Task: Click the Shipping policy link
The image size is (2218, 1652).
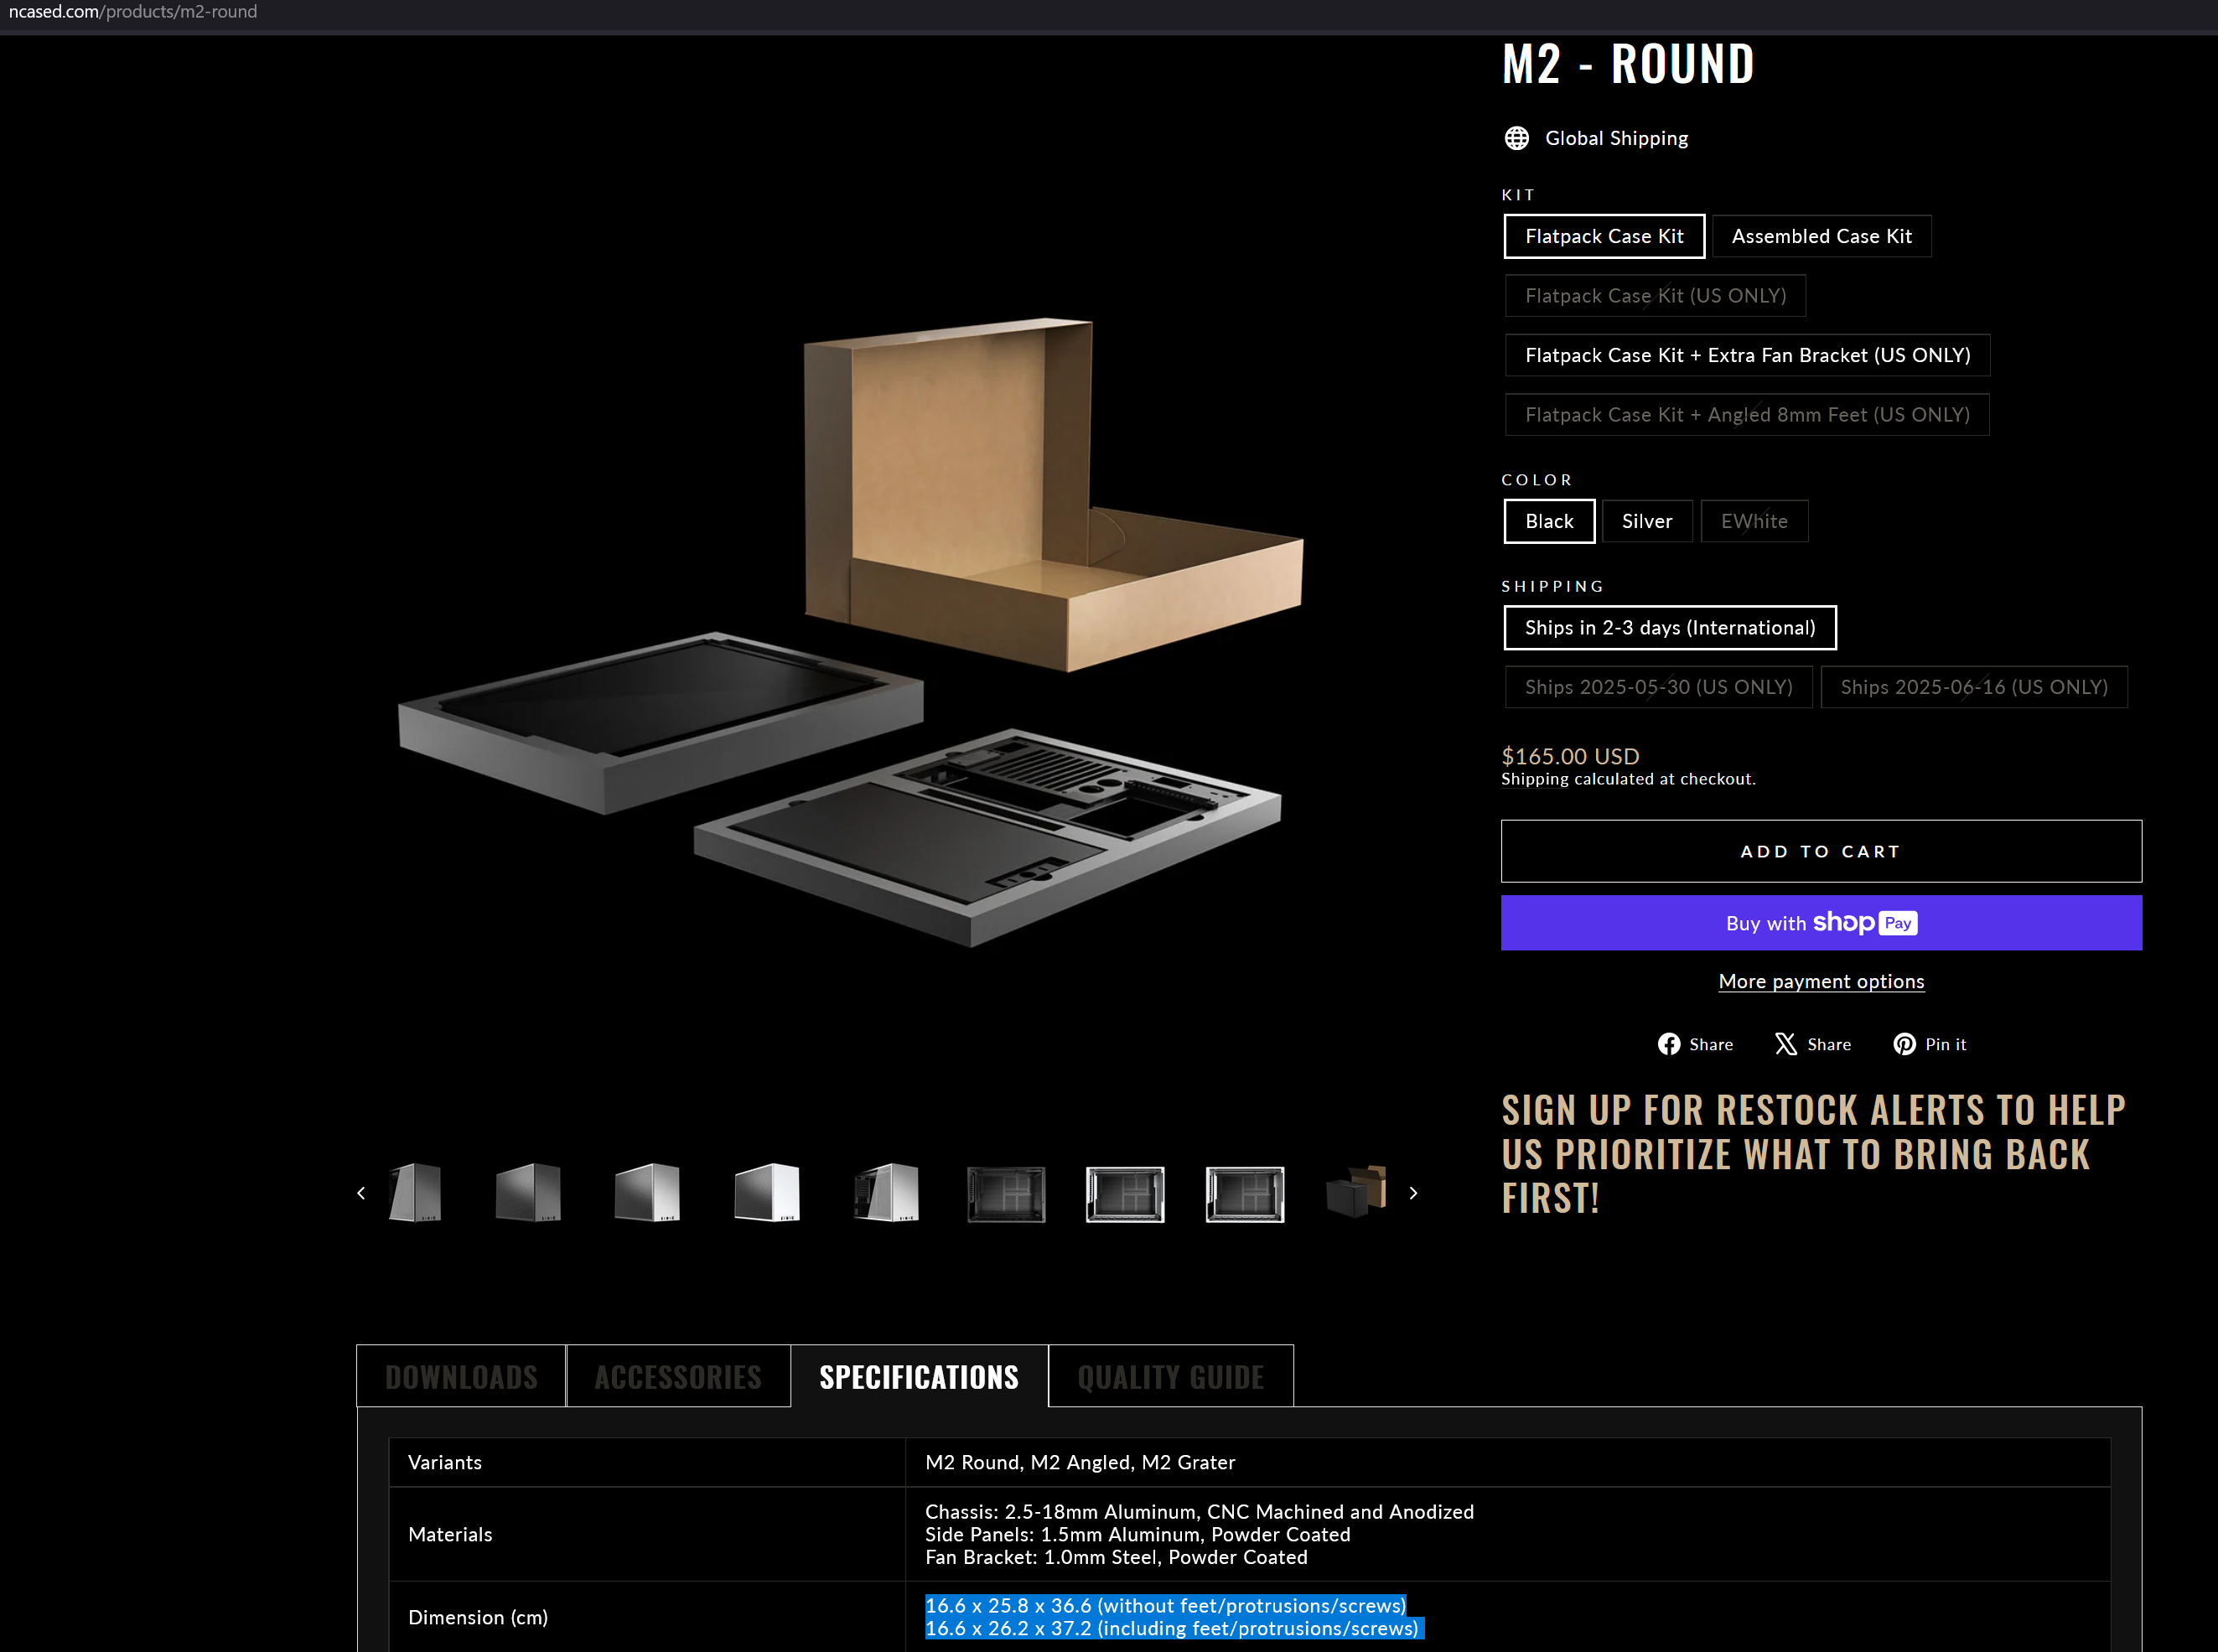Action: click(1534, 780)
